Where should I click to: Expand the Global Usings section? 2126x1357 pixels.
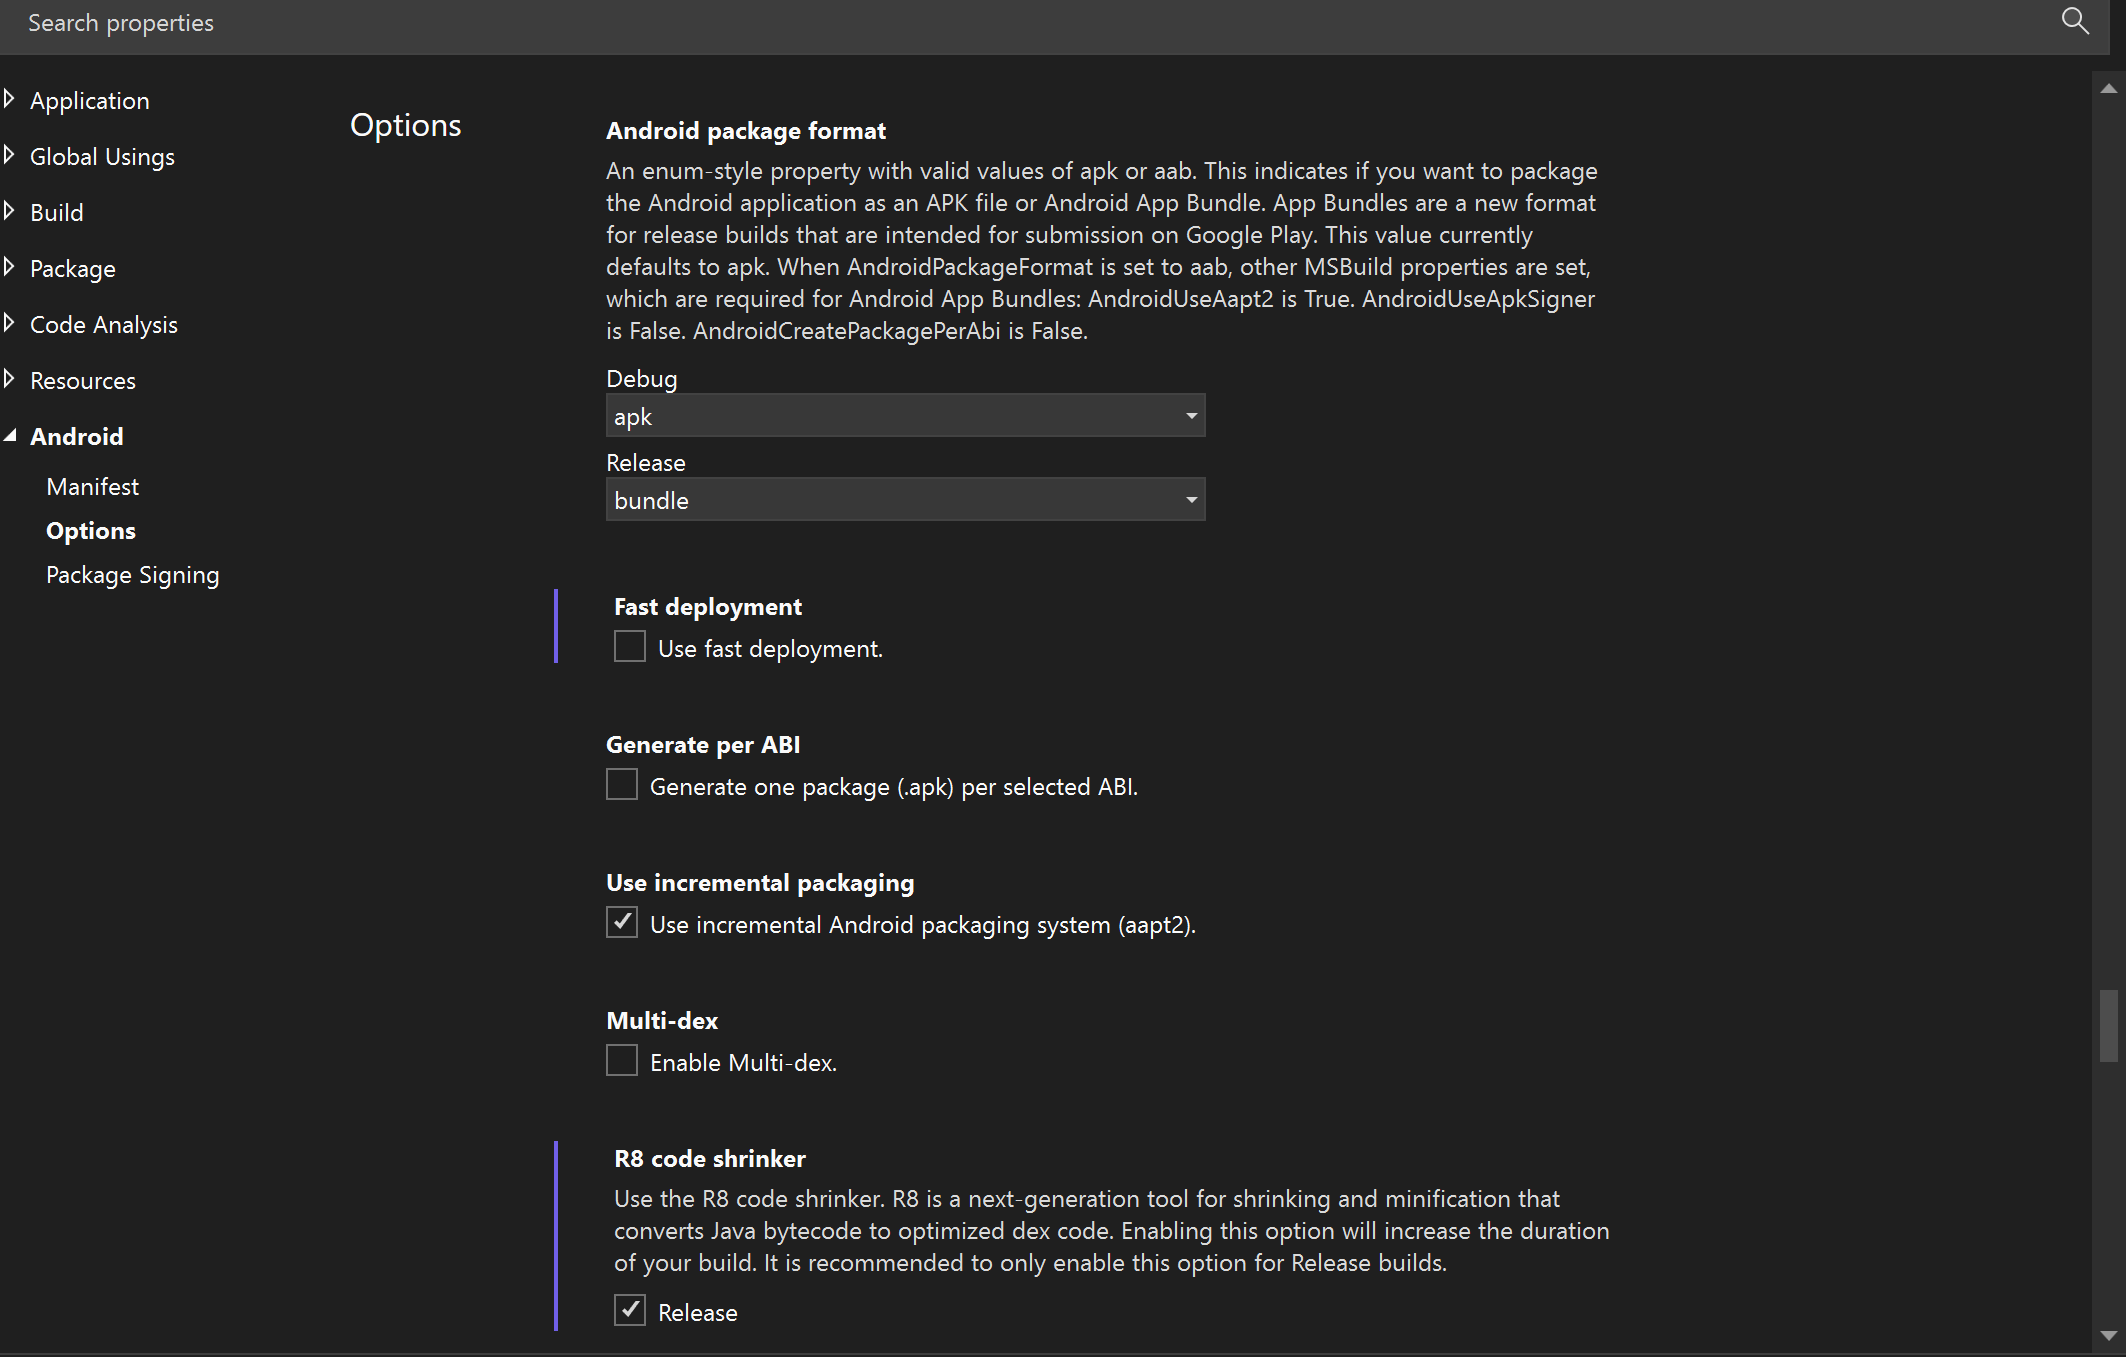coord(10,155)
